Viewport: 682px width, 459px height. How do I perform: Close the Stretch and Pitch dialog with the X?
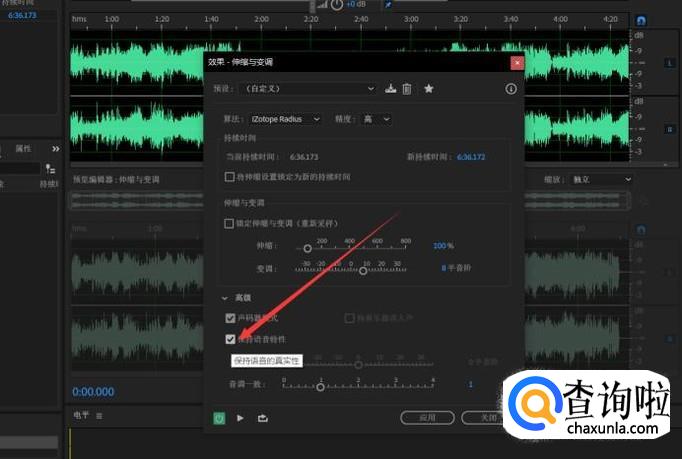tap(517, 63)
